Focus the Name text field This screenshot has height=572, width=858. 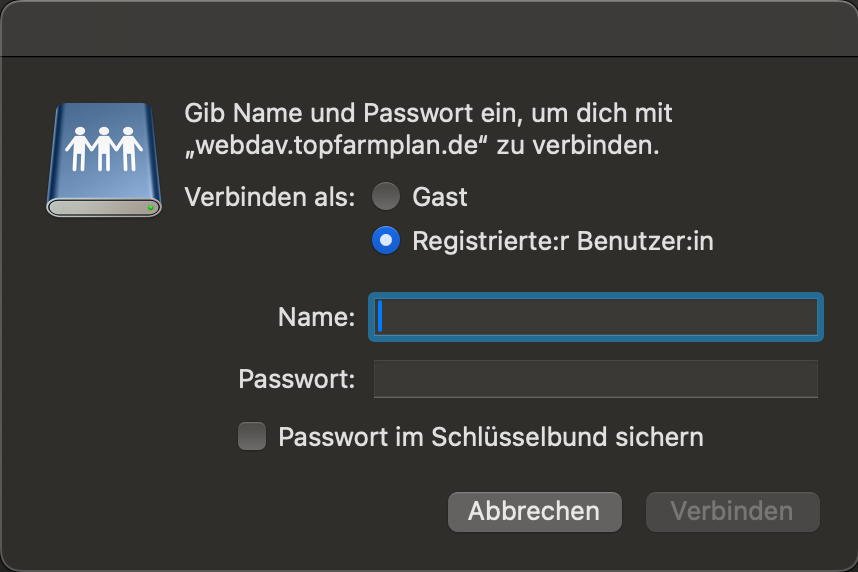click(x=596, y=318)
